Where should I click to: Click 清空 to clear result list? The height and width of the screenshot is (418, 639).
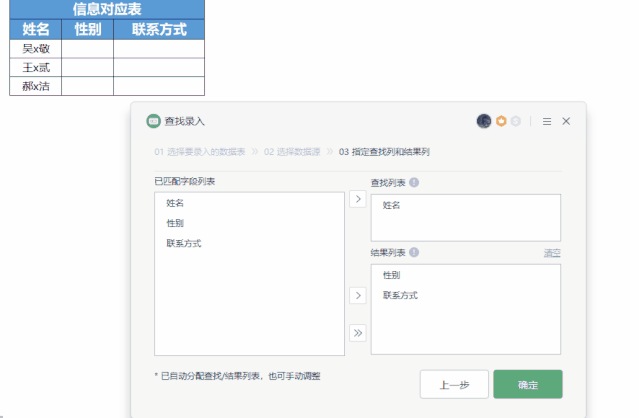[x=552, y=253]
